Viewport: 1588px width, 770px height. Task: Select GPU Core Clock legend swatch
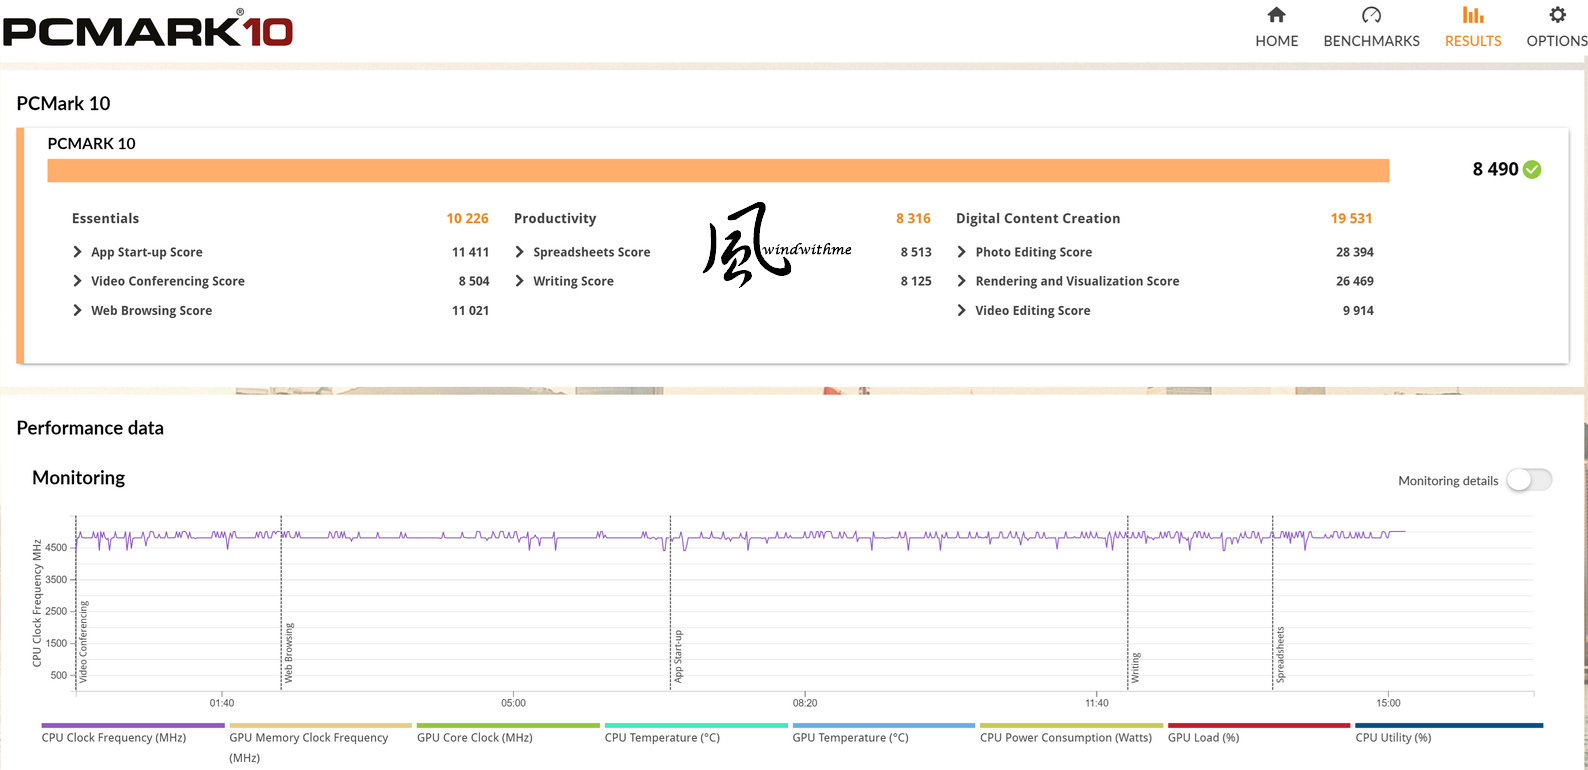click(x=508, y=725)
